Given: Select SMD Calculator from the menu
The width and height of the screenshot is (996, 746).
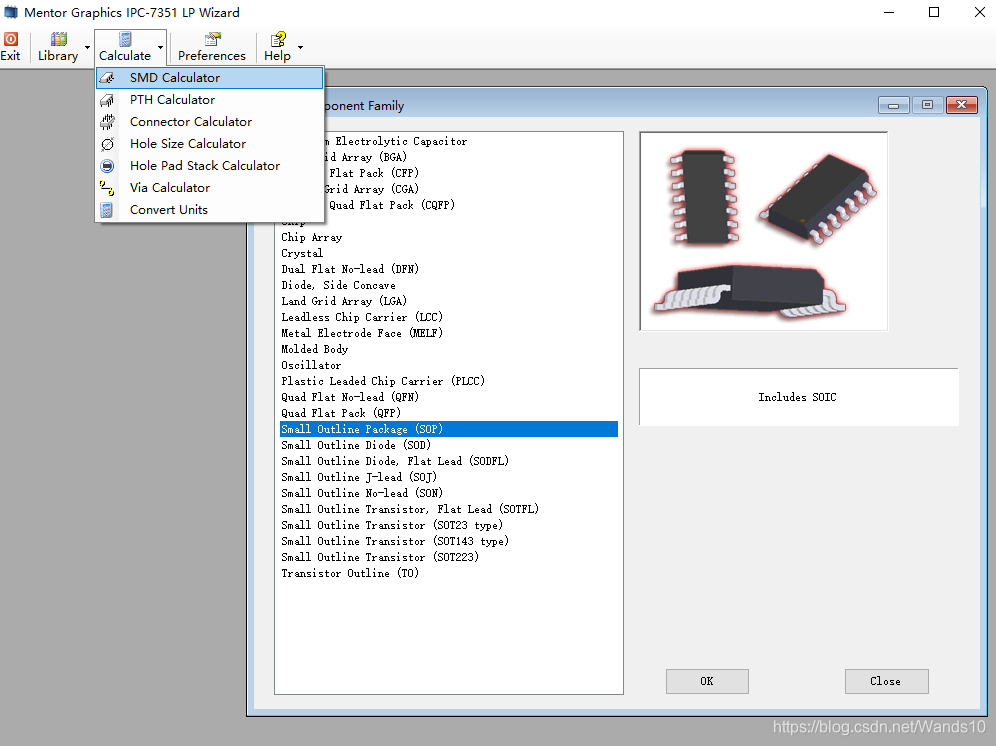Looking at the screenshot, I should point(175,78).
